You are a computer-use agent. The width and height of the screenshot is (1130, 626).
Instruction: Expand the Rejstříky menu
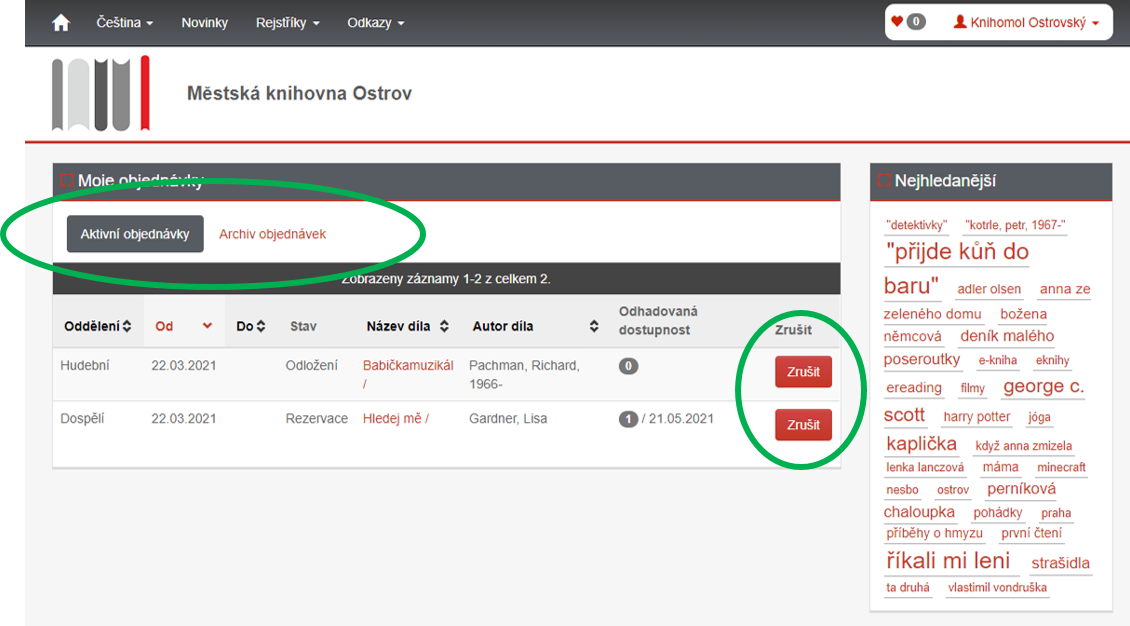pyautogui.click(x=287, y=22)
